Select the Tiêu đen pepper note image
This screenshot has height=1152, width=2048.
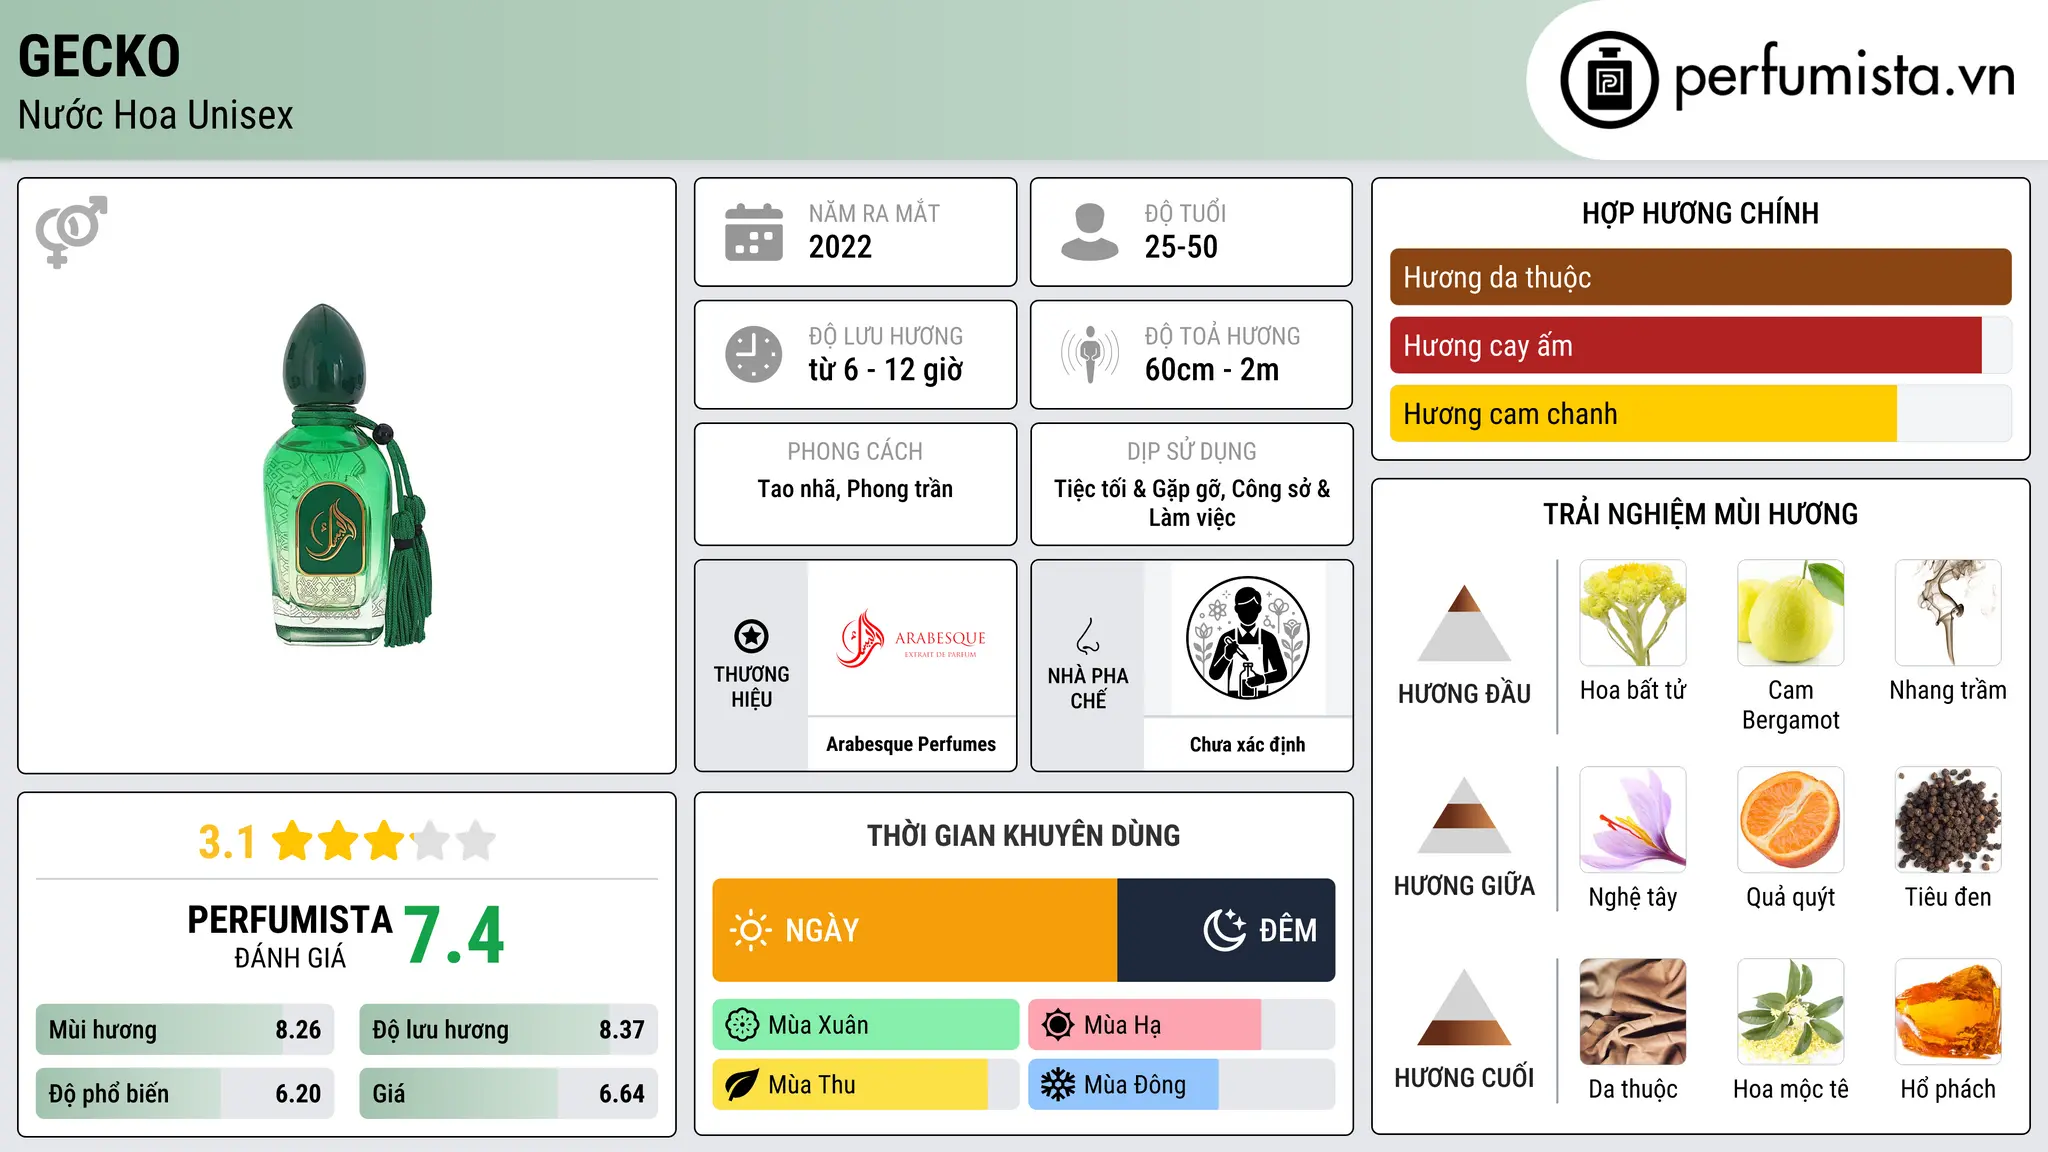1948,820
